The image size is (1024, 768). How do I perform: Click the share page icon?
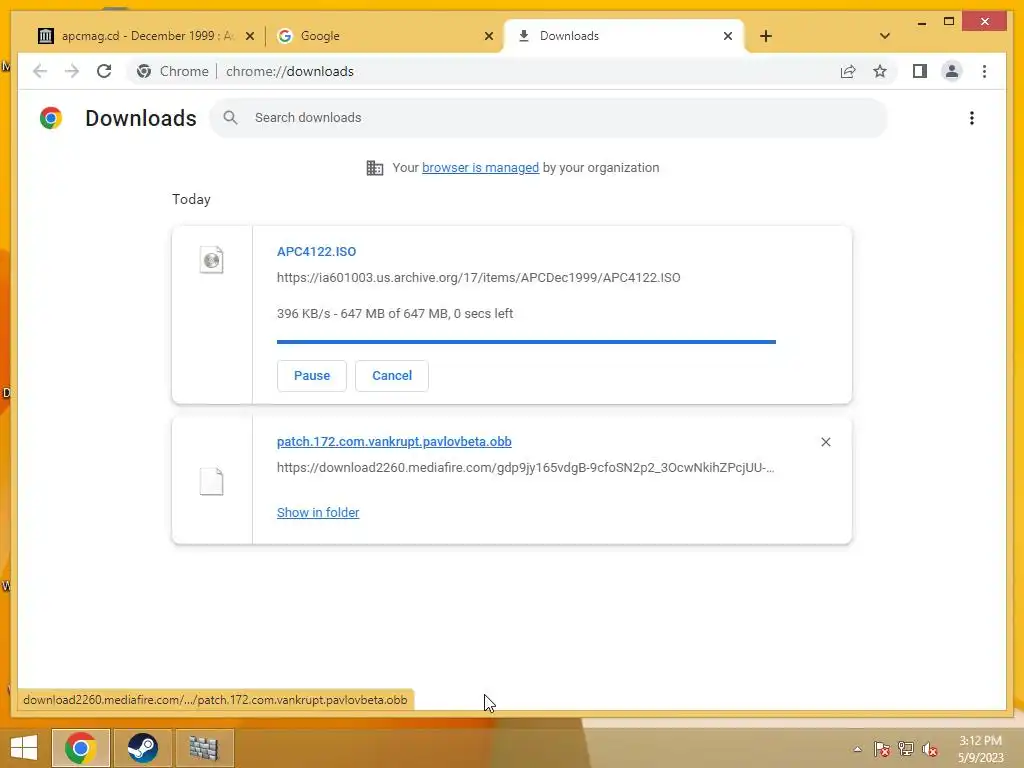(848, 71)
